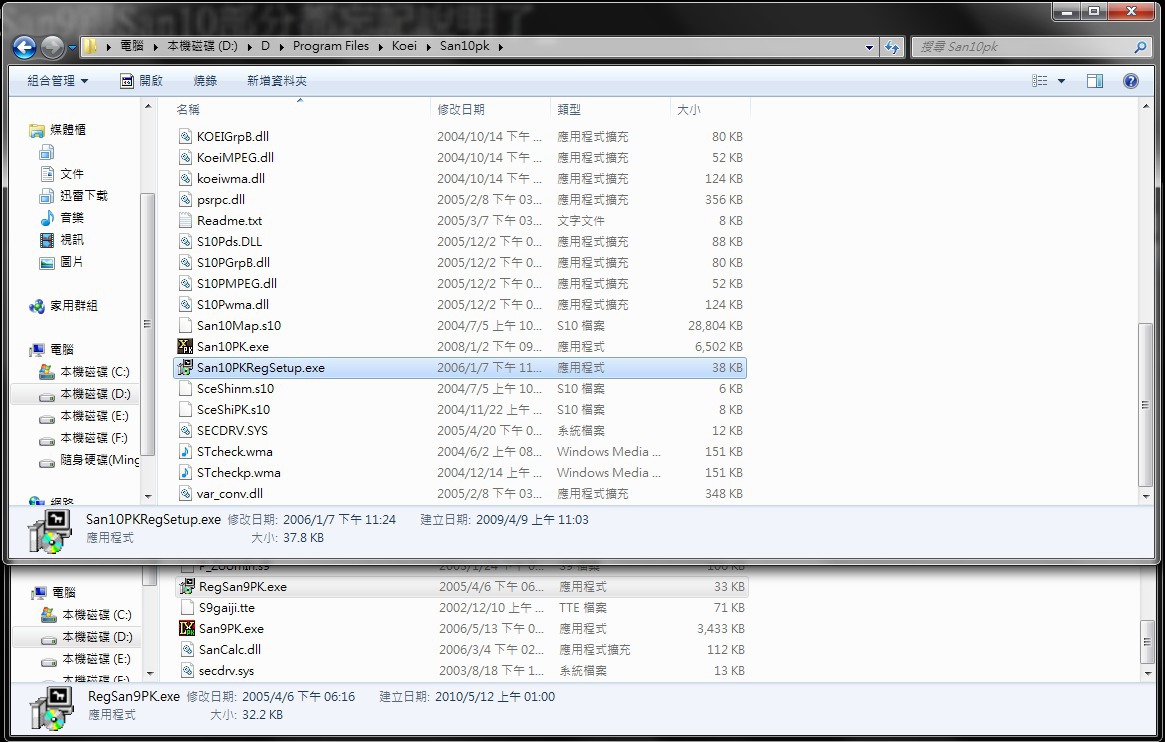Click the San10PK.exe game icon

click(x=185, y=346)
